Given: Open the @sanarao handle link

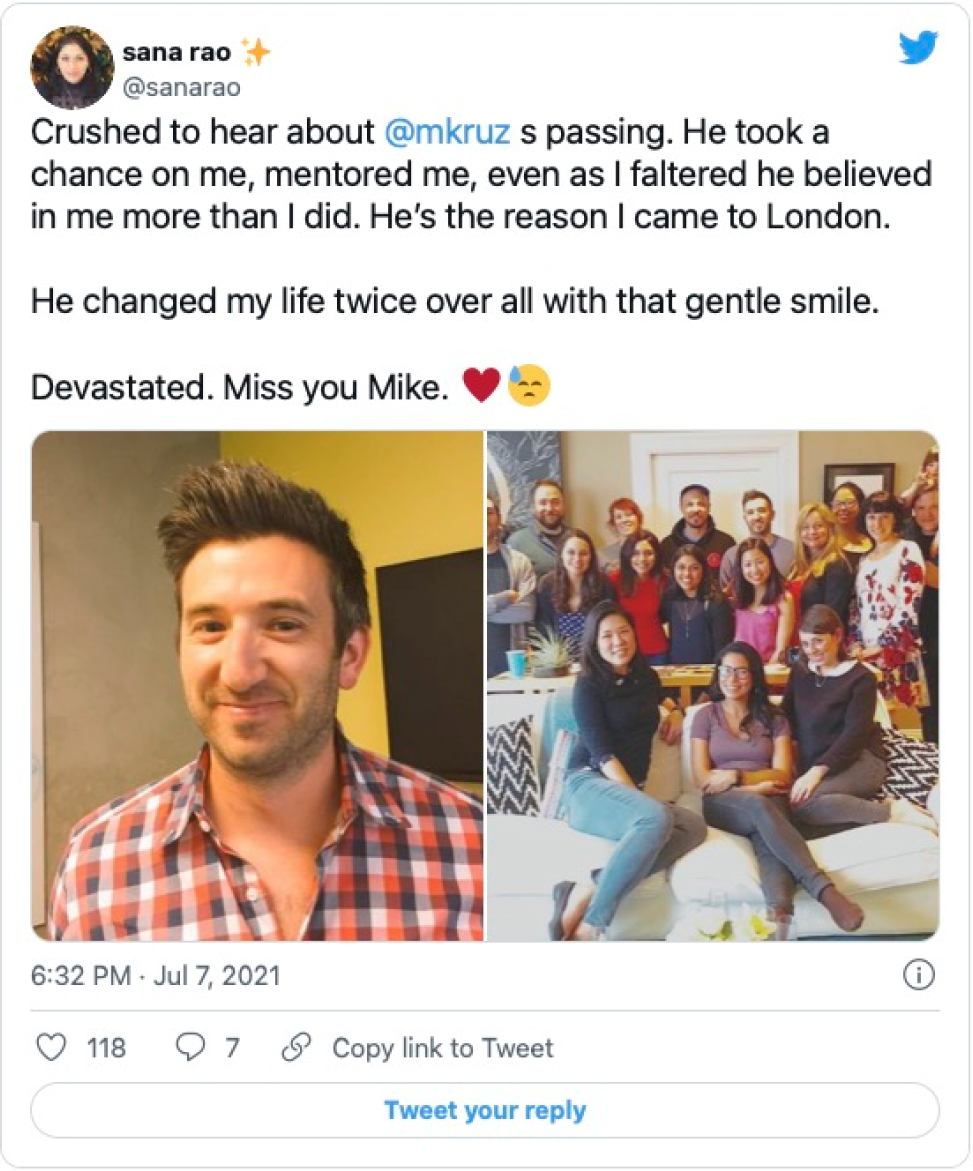Looking at the screenshot, I should [181, 88].
